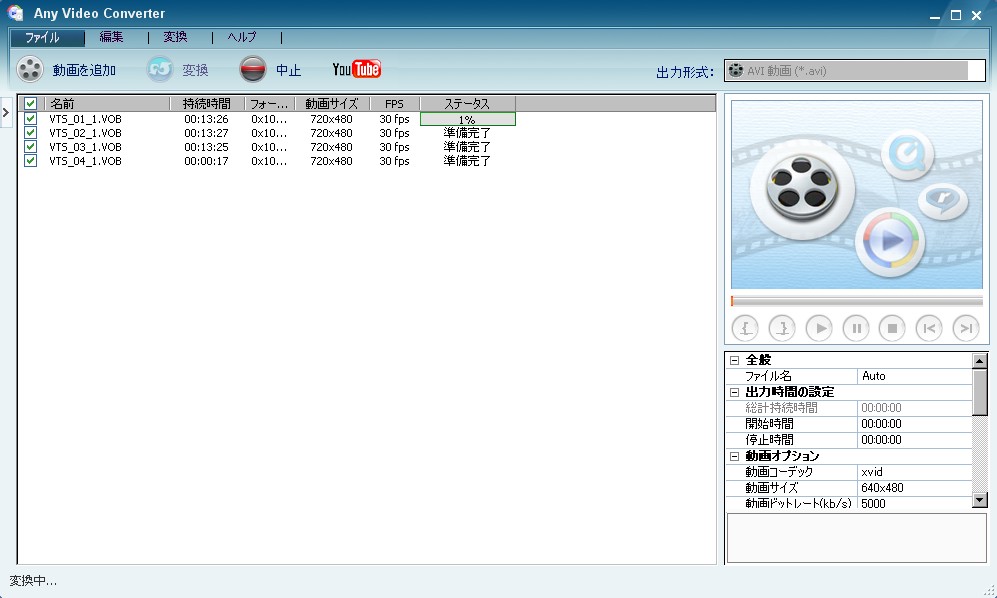Uncheck the VTS_01_1.VOB checkbox
997x598 pixels.
(x=31, y=119)
